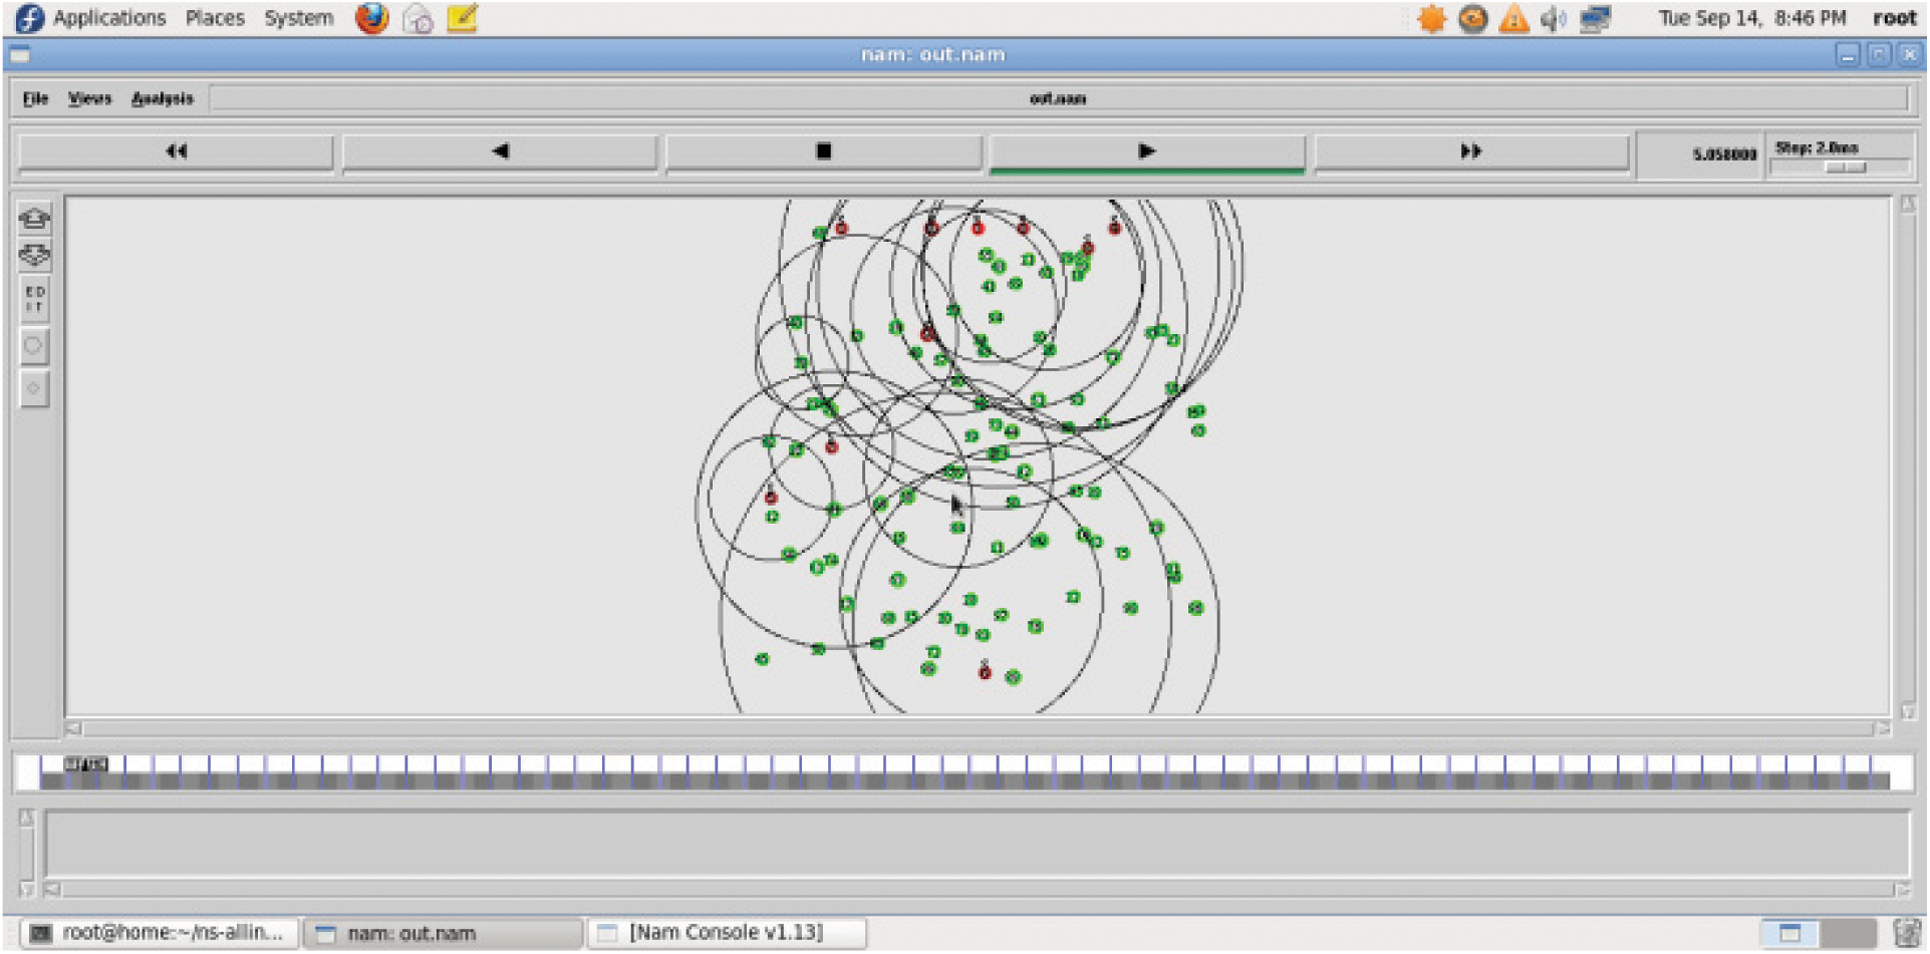1930x954 pixels.
Task: Open the File menu
Action: click(x=36, y=98)
